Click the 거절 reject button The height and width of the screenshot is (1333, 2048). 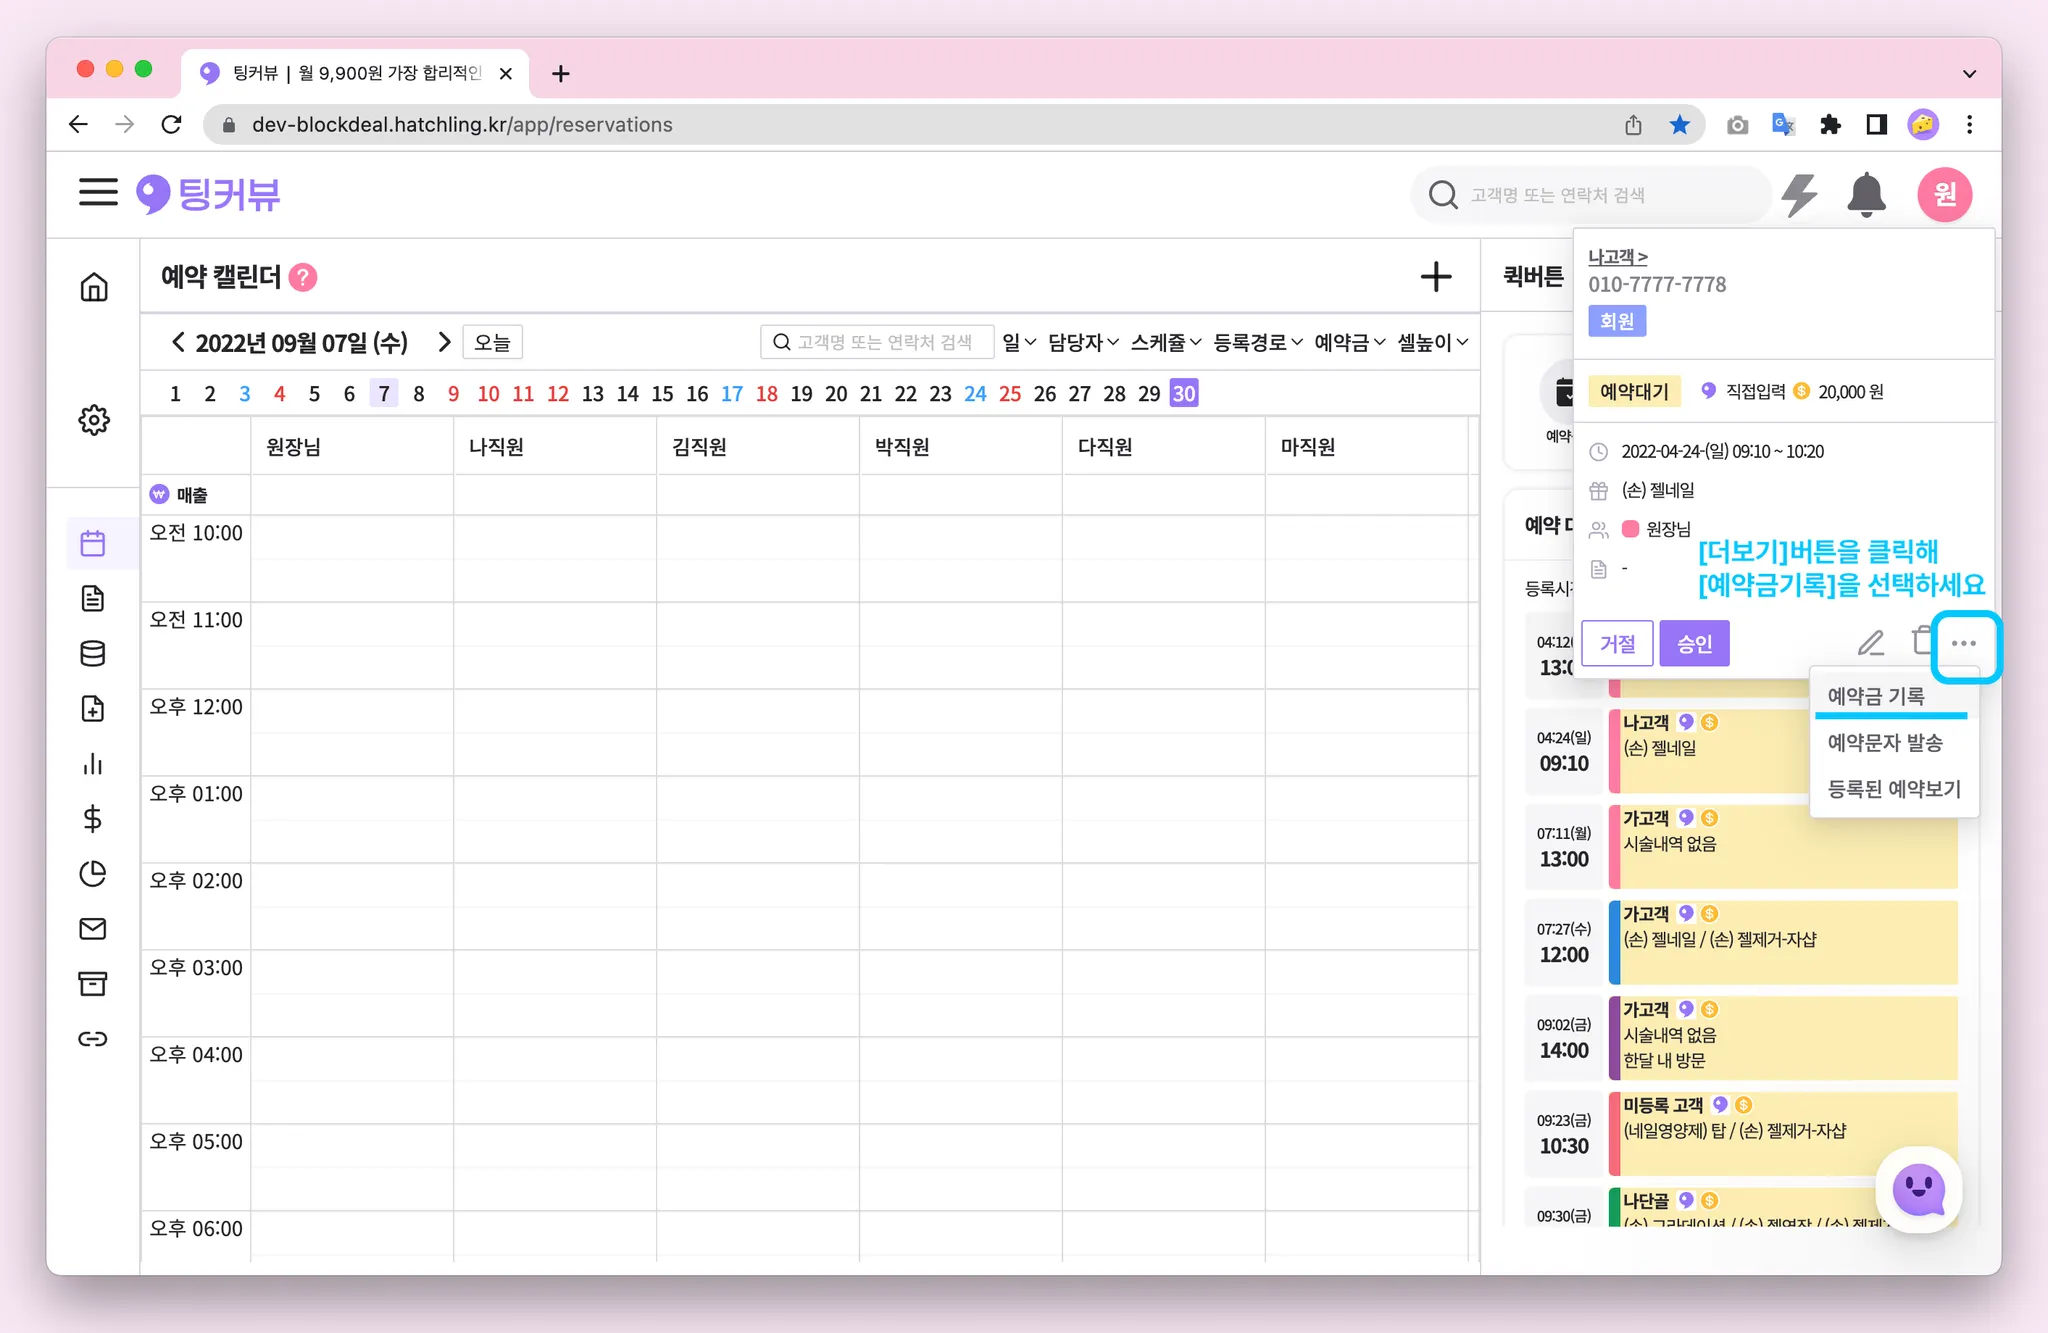coord(1617,644)
